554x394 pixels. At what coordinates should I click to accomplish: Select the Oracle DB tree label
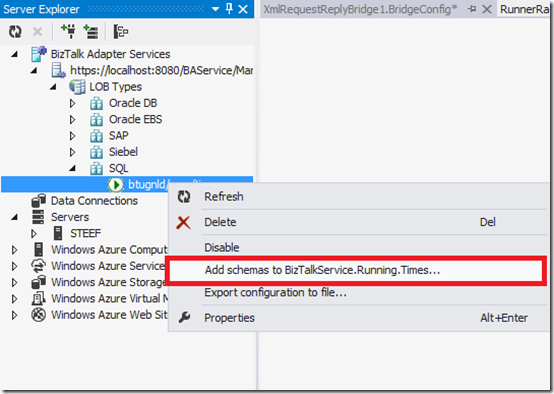coord(133,103)
